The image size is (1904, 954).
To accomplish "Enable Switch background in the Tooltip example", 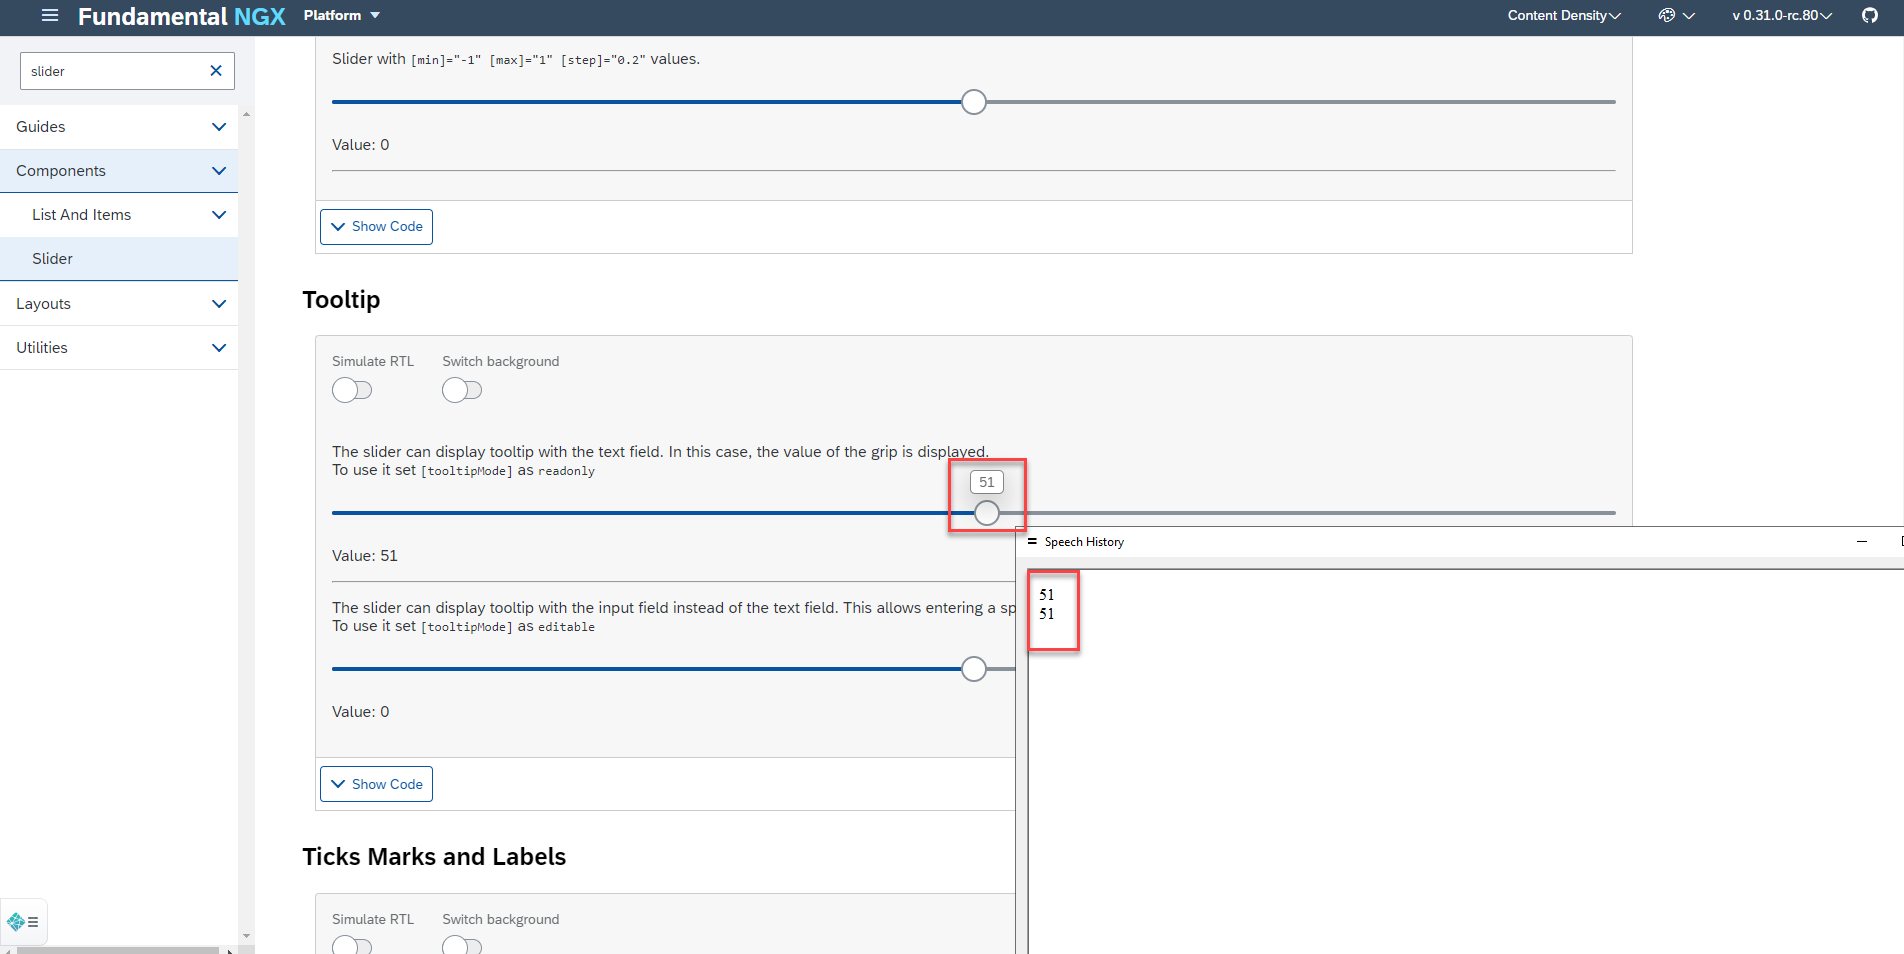I will tap(462, 390).
